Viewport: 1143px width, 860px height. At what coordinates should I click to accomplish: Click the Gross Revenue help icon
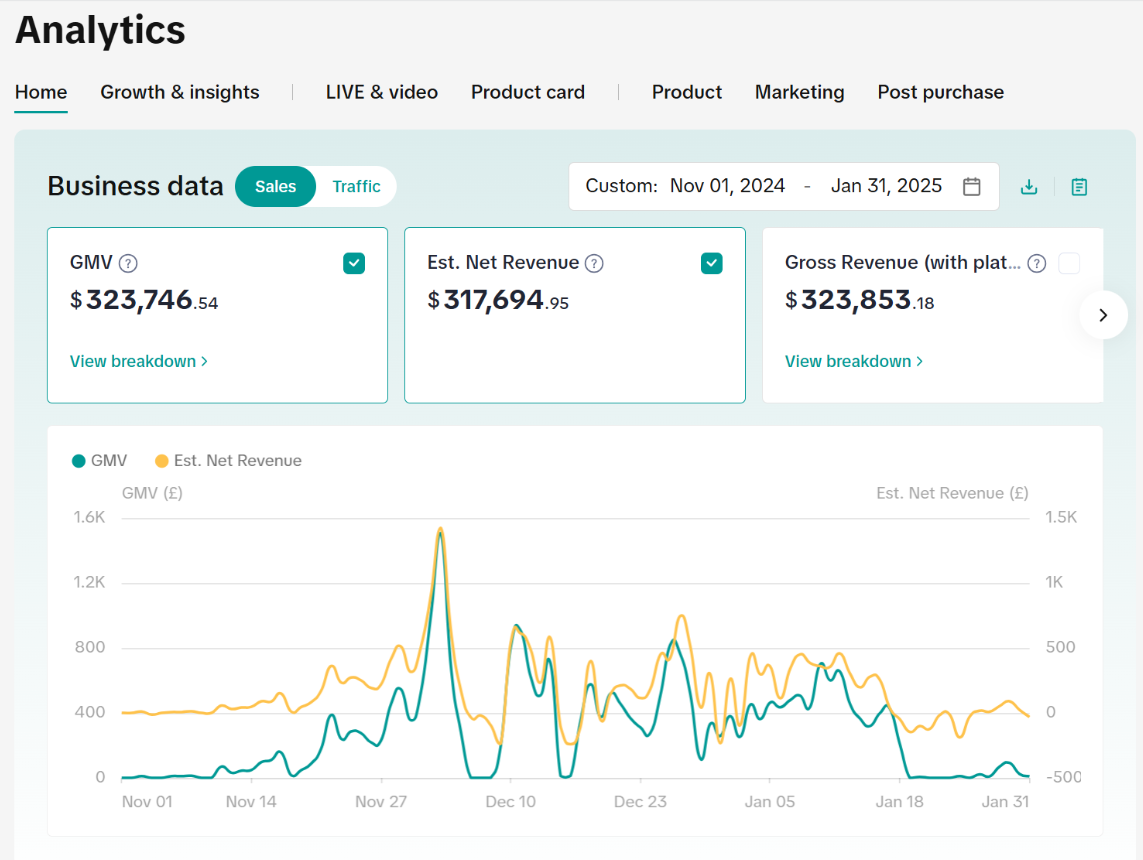(x=1037, y=263)
